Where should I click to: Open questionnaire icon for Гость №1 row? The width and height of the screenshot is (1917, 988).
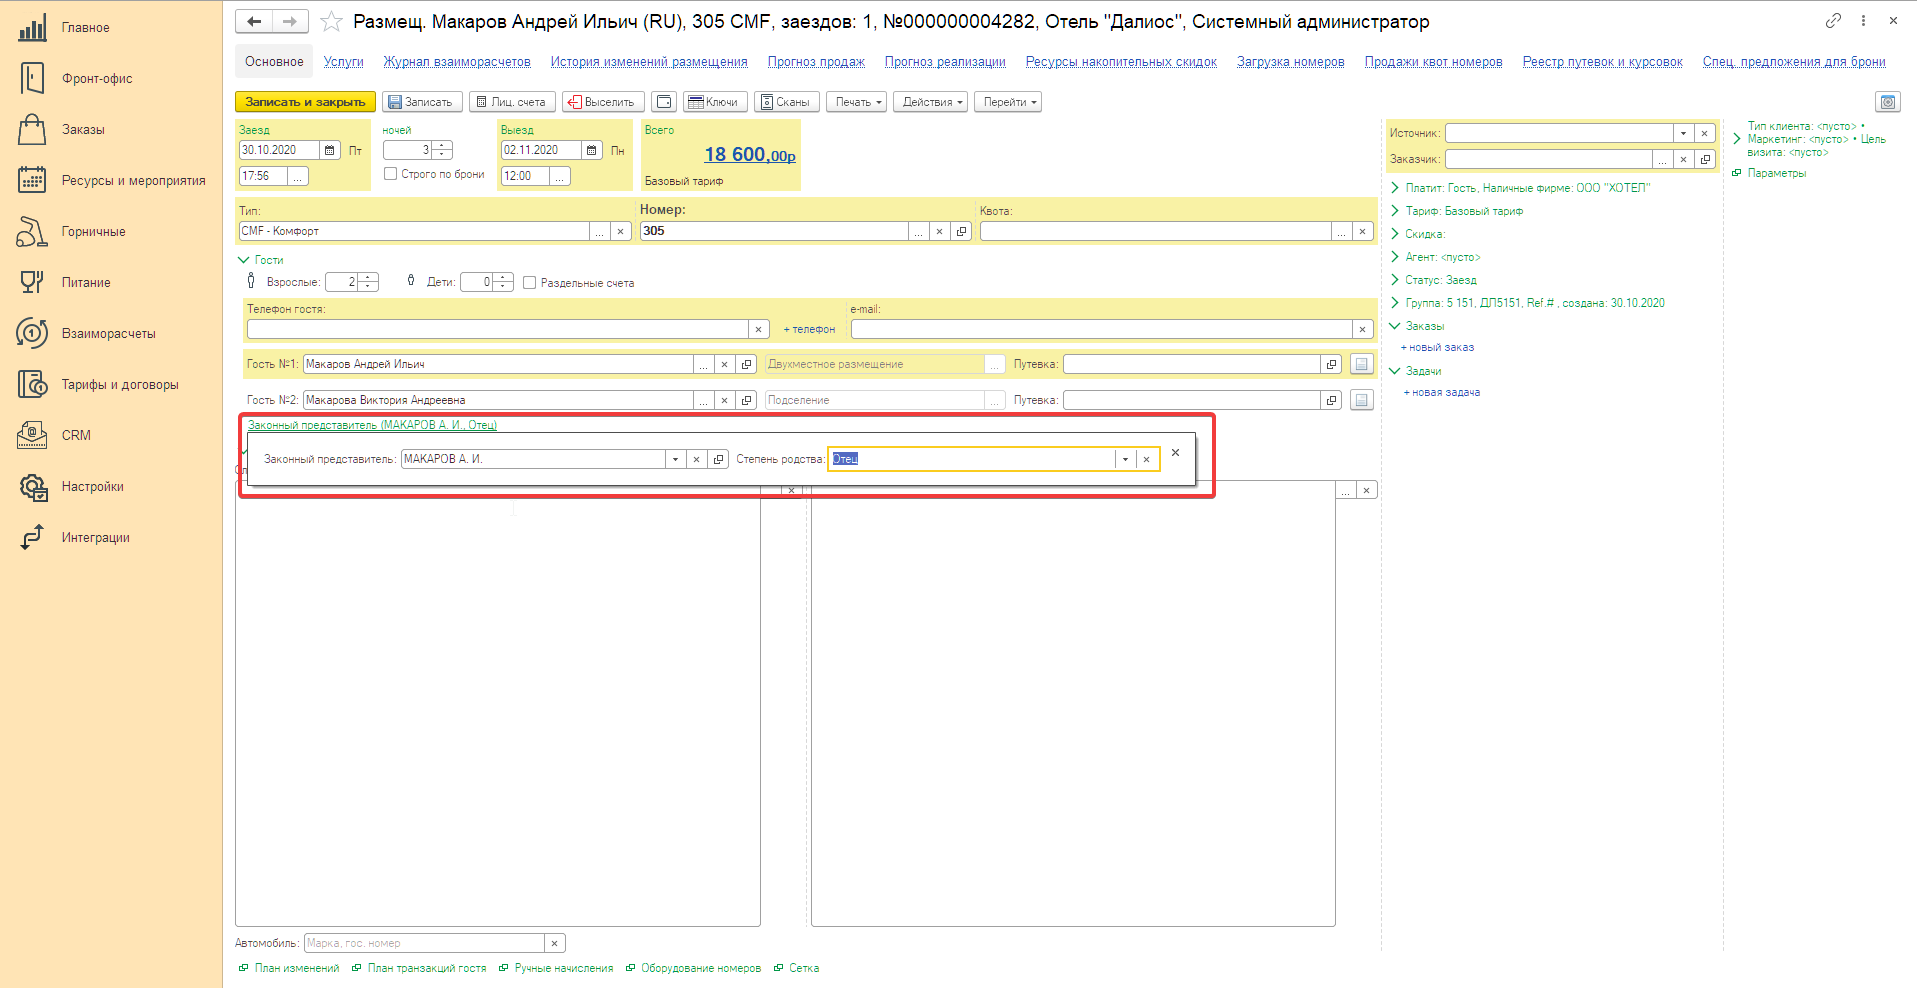click(x=1361, y=364)
